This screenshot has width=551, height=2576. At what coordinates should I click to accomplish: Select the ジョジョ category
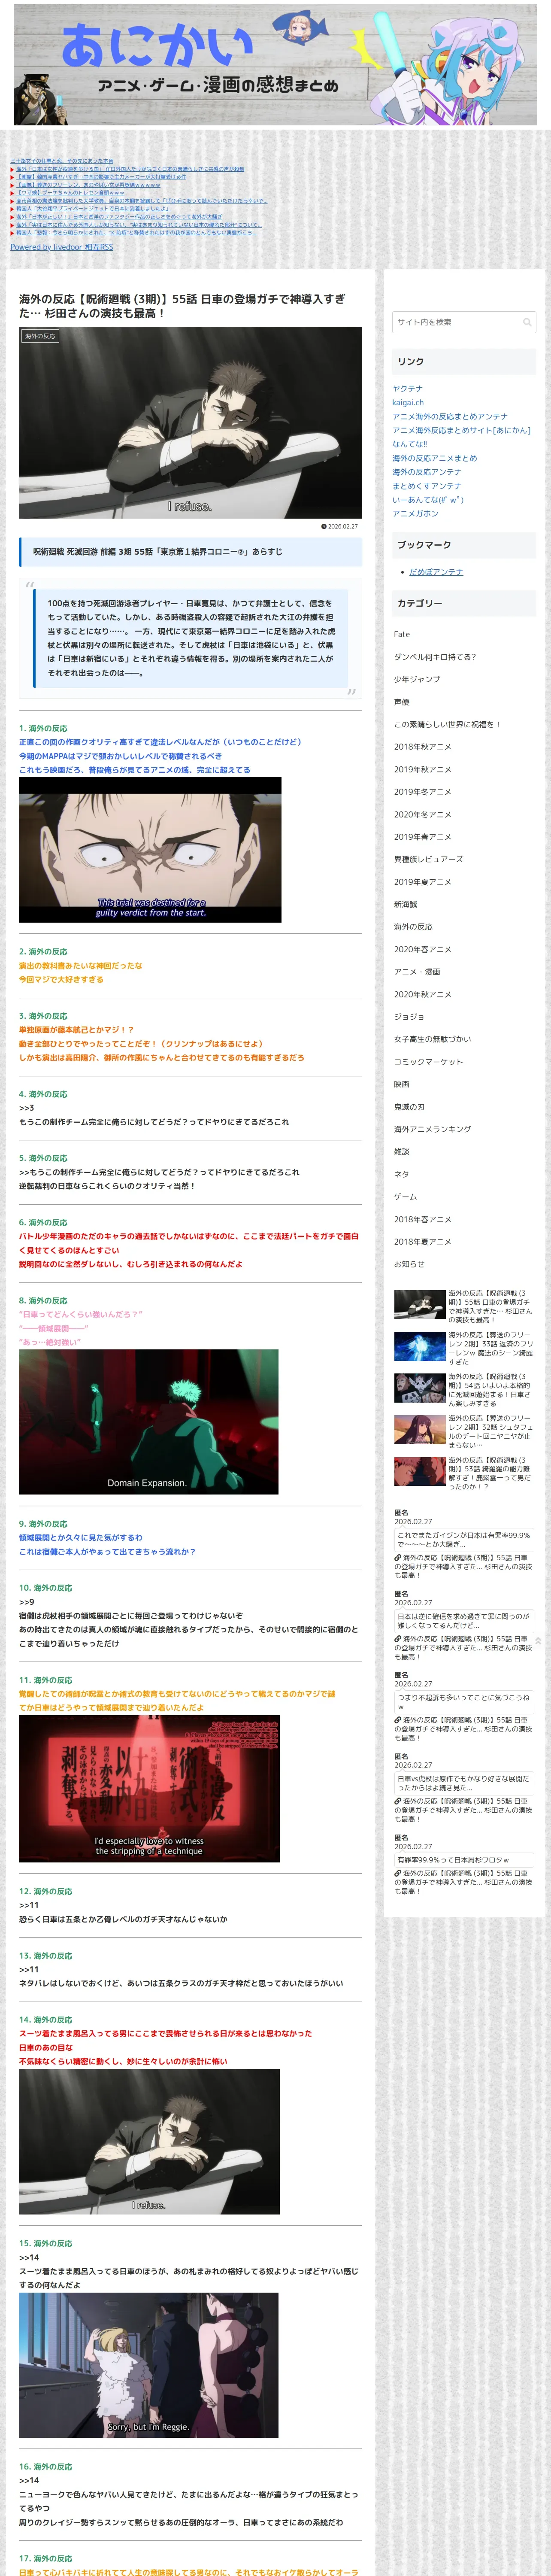pos(408,1017)
